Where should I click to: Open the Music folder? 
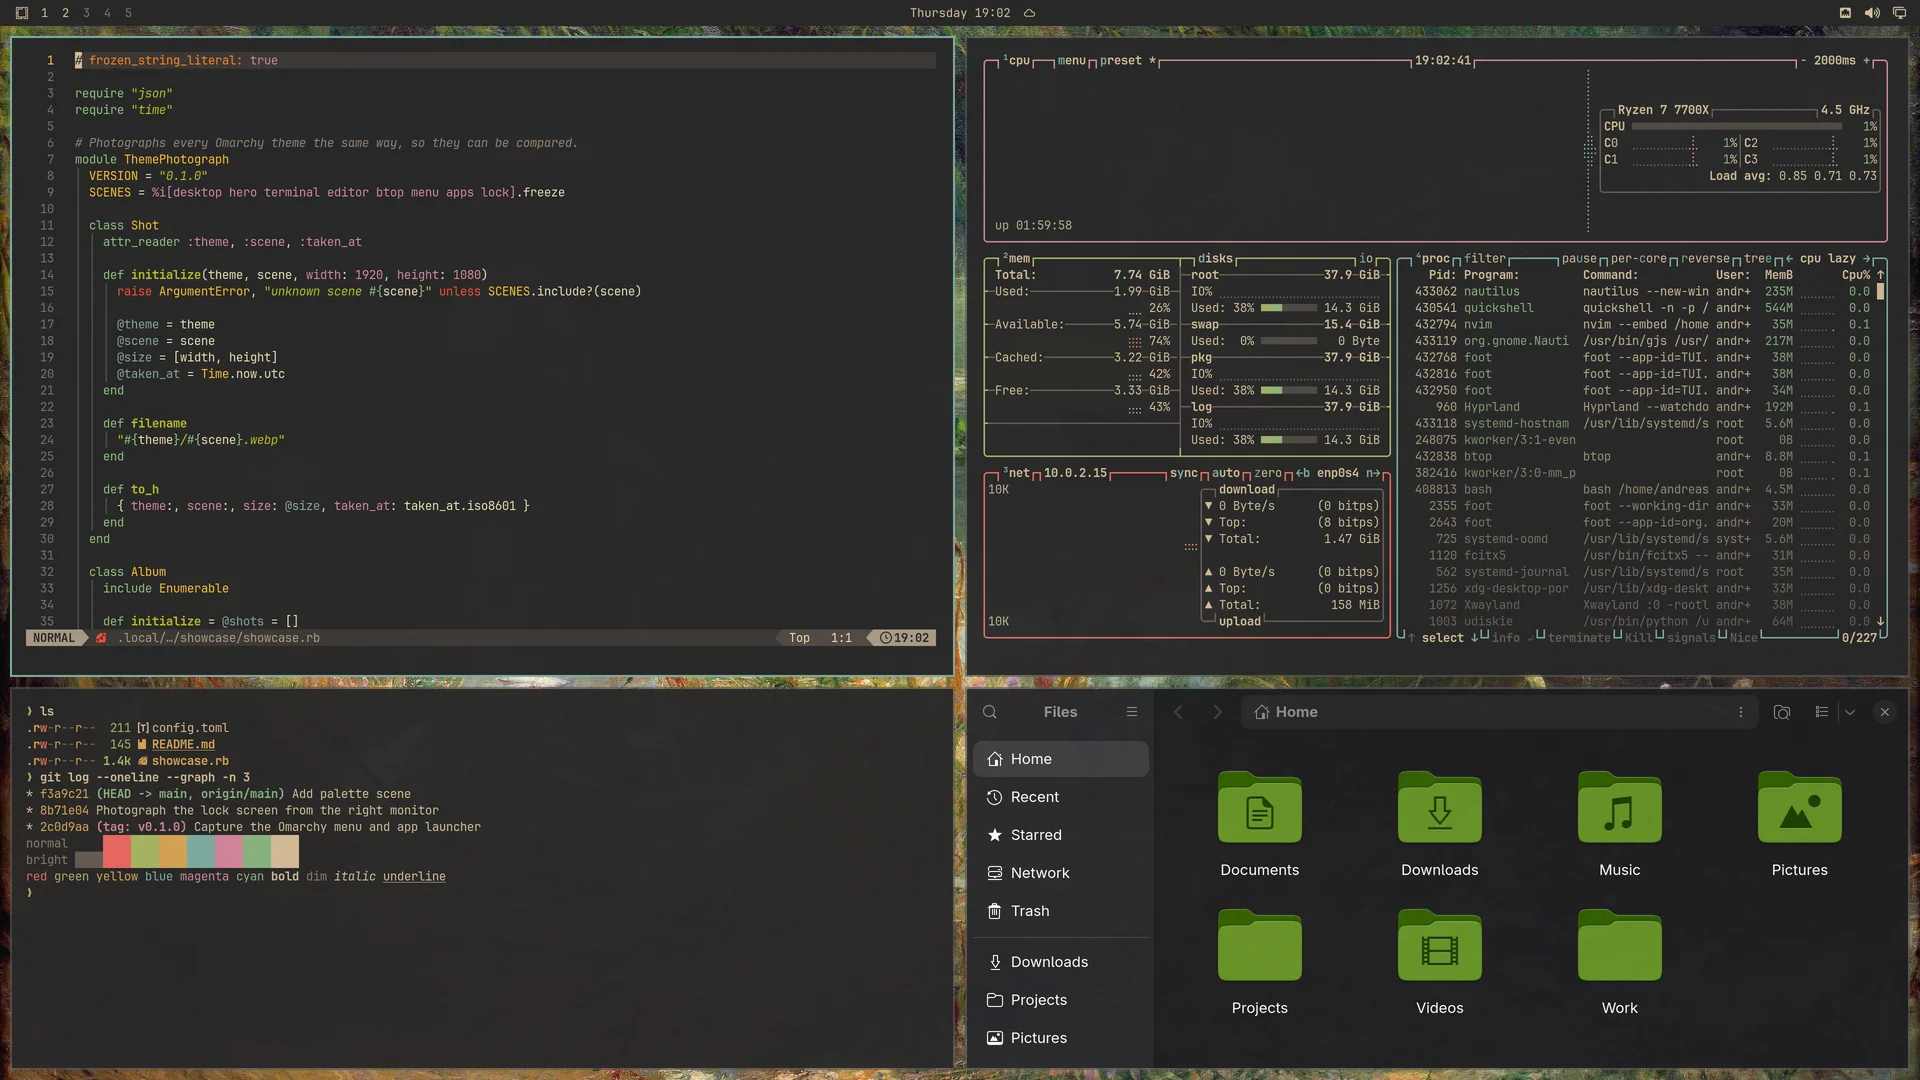pyautogui.click(x=1620, y=825)
